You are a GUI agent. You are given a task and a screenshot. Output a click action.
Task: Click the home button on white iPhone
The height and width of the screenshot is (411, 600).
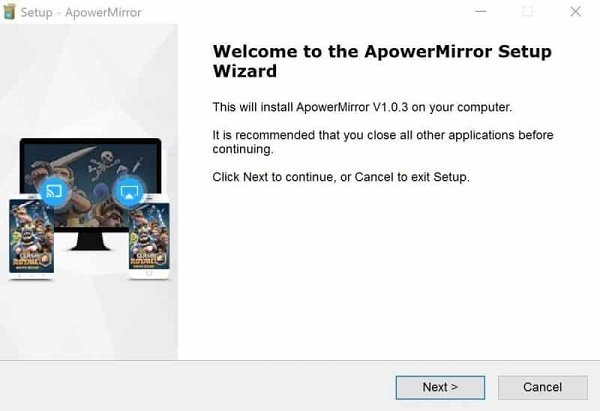(x=149, y=274)
